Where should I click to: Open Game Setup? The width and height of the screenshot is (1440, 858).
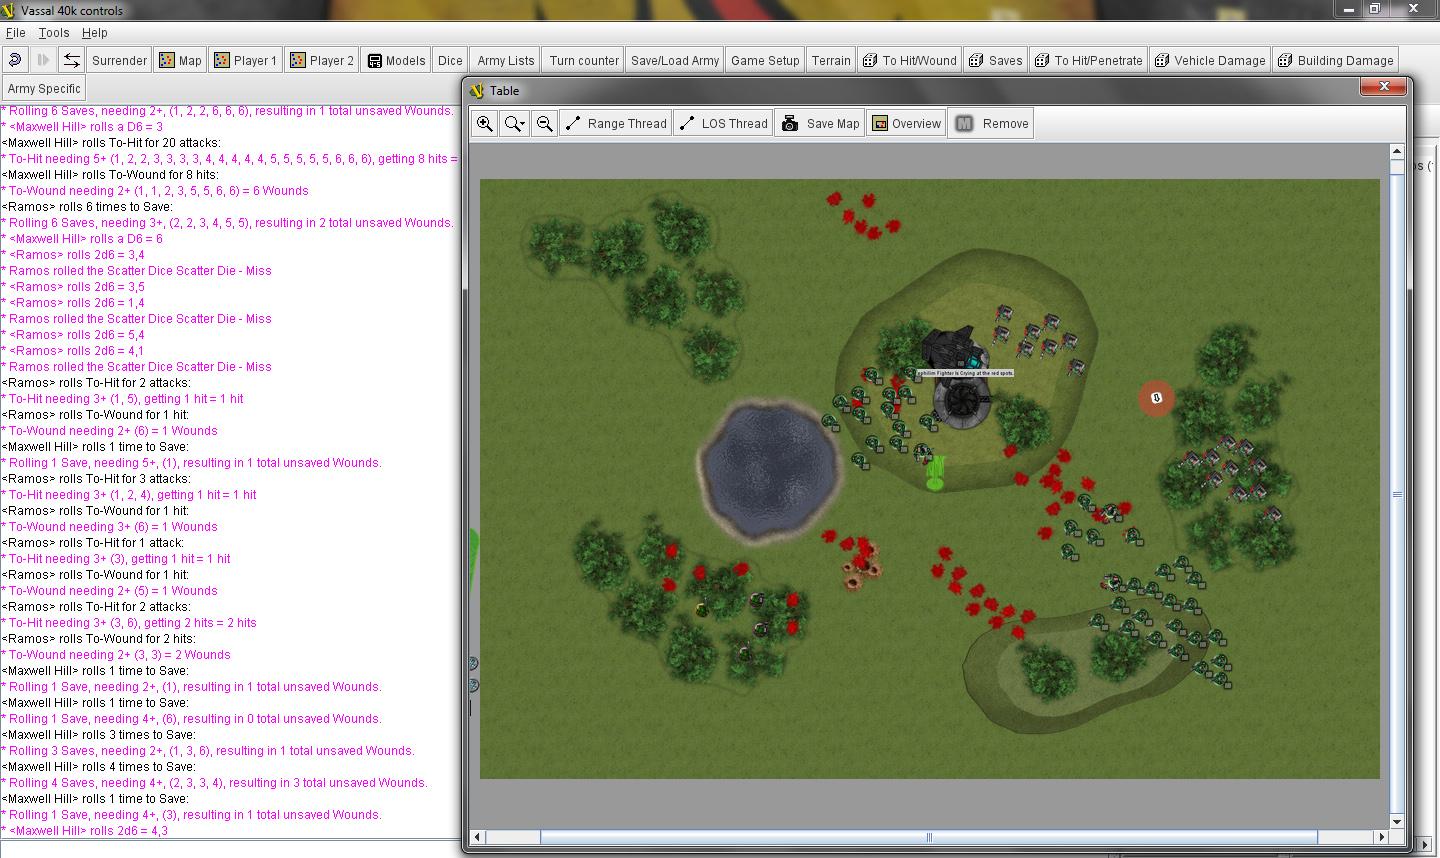click(765, 60)
